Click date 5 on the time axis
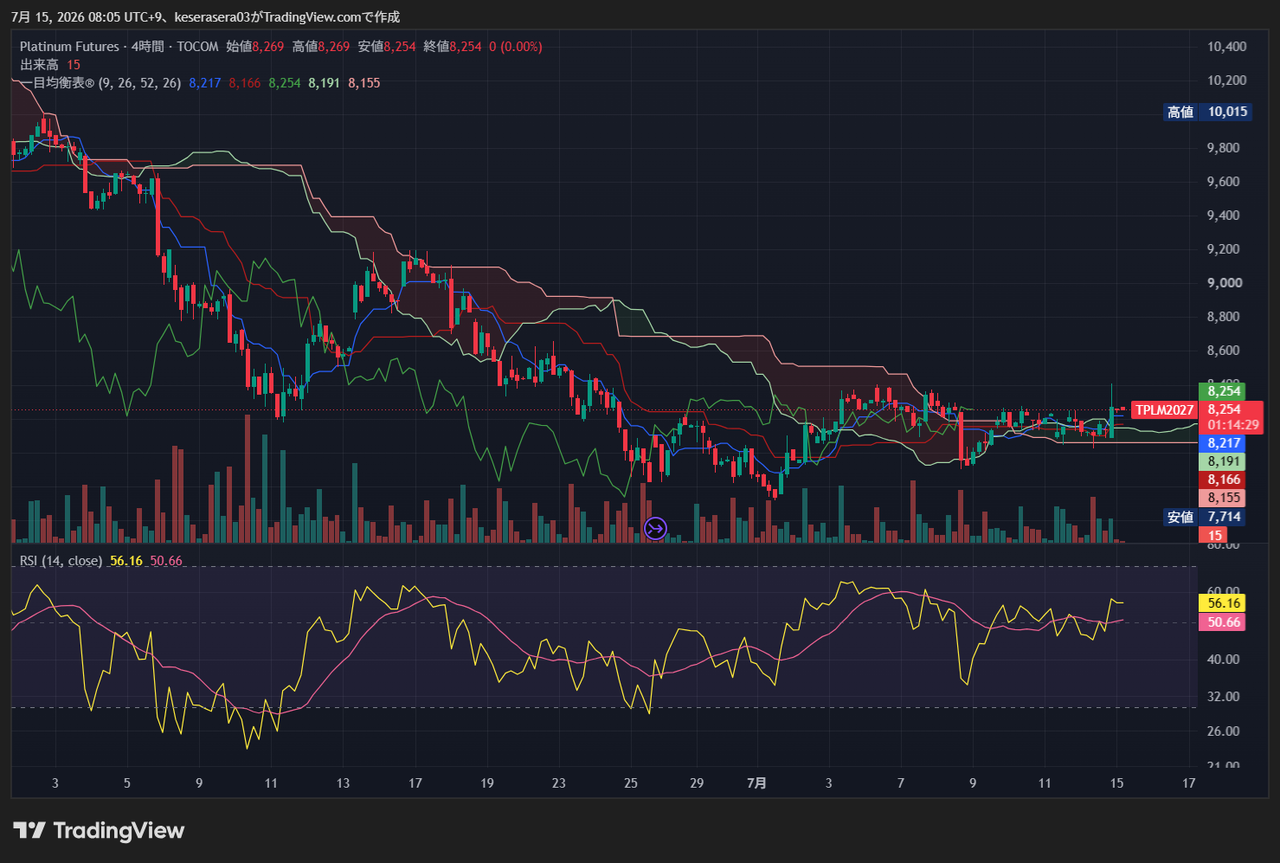 (127, 783)
